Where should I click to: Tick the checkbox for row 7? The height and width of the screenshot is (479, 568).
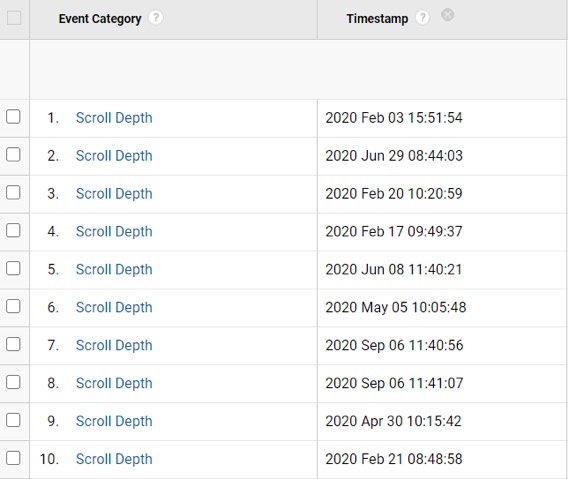pyautogui.click(x=13, y=344)
